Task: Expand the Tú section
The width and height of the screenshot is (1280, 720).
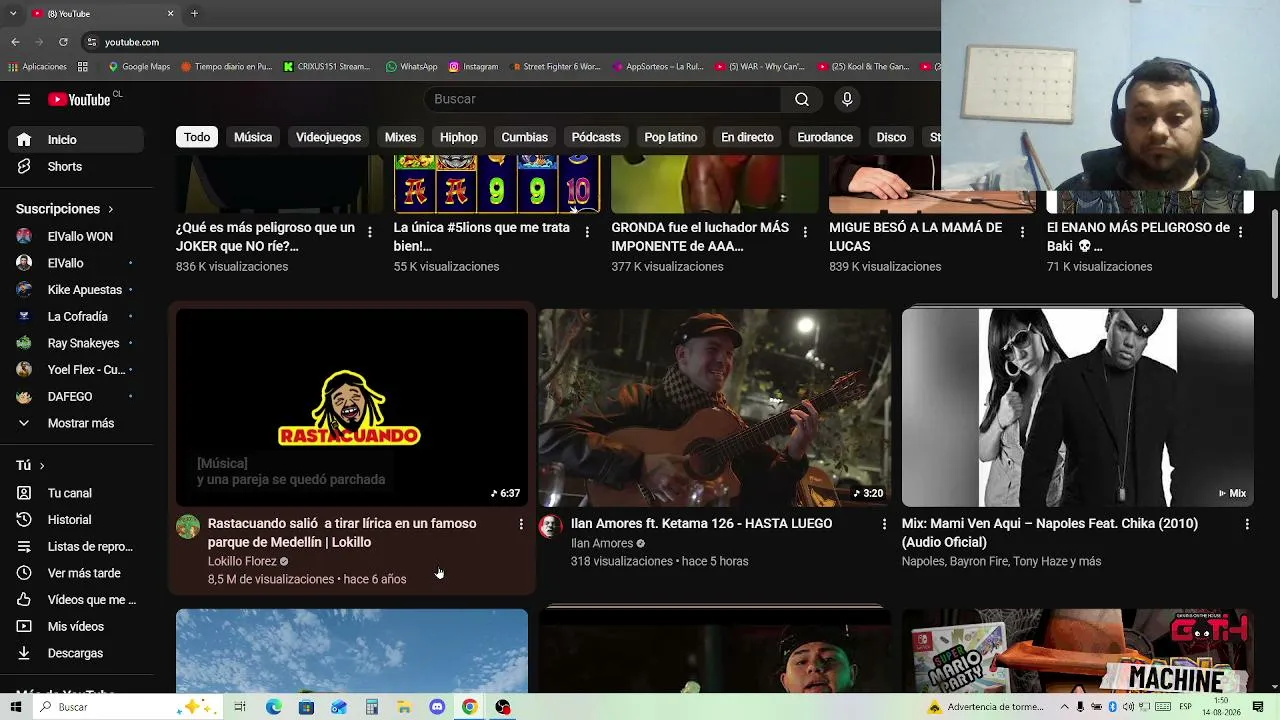Action: pos(30,465)
